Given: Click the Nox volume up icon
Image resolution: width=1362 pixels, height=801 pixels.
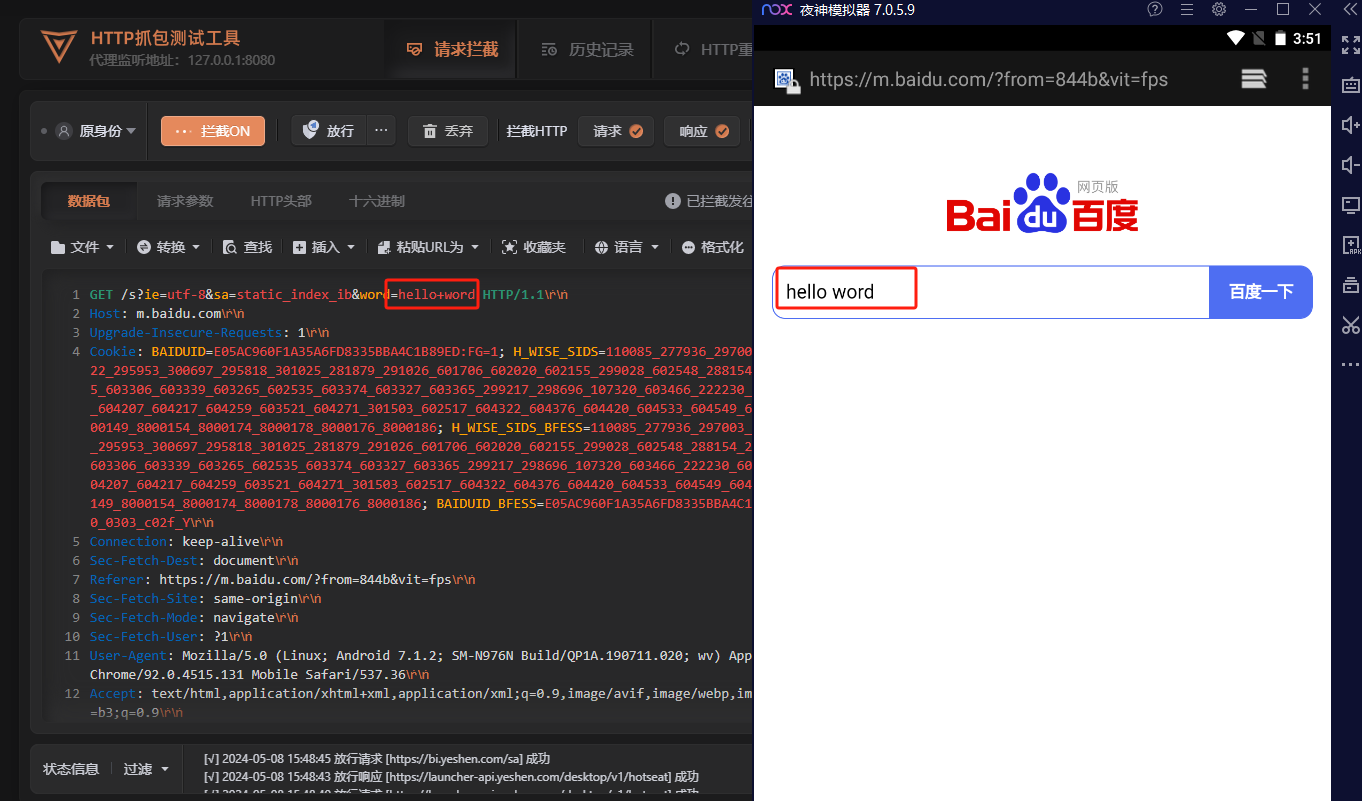Looking at the screenshot, I should point(1350,125).
